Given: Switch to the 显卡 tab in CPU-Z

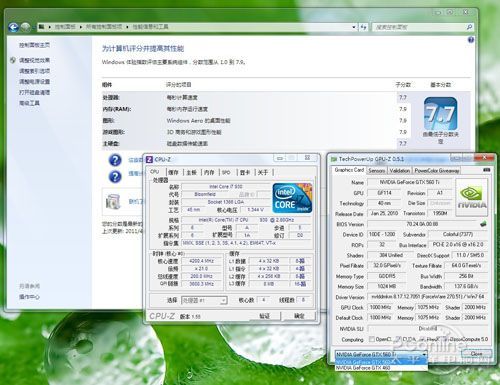Looking at the screenshot, I should click(245, 172).
